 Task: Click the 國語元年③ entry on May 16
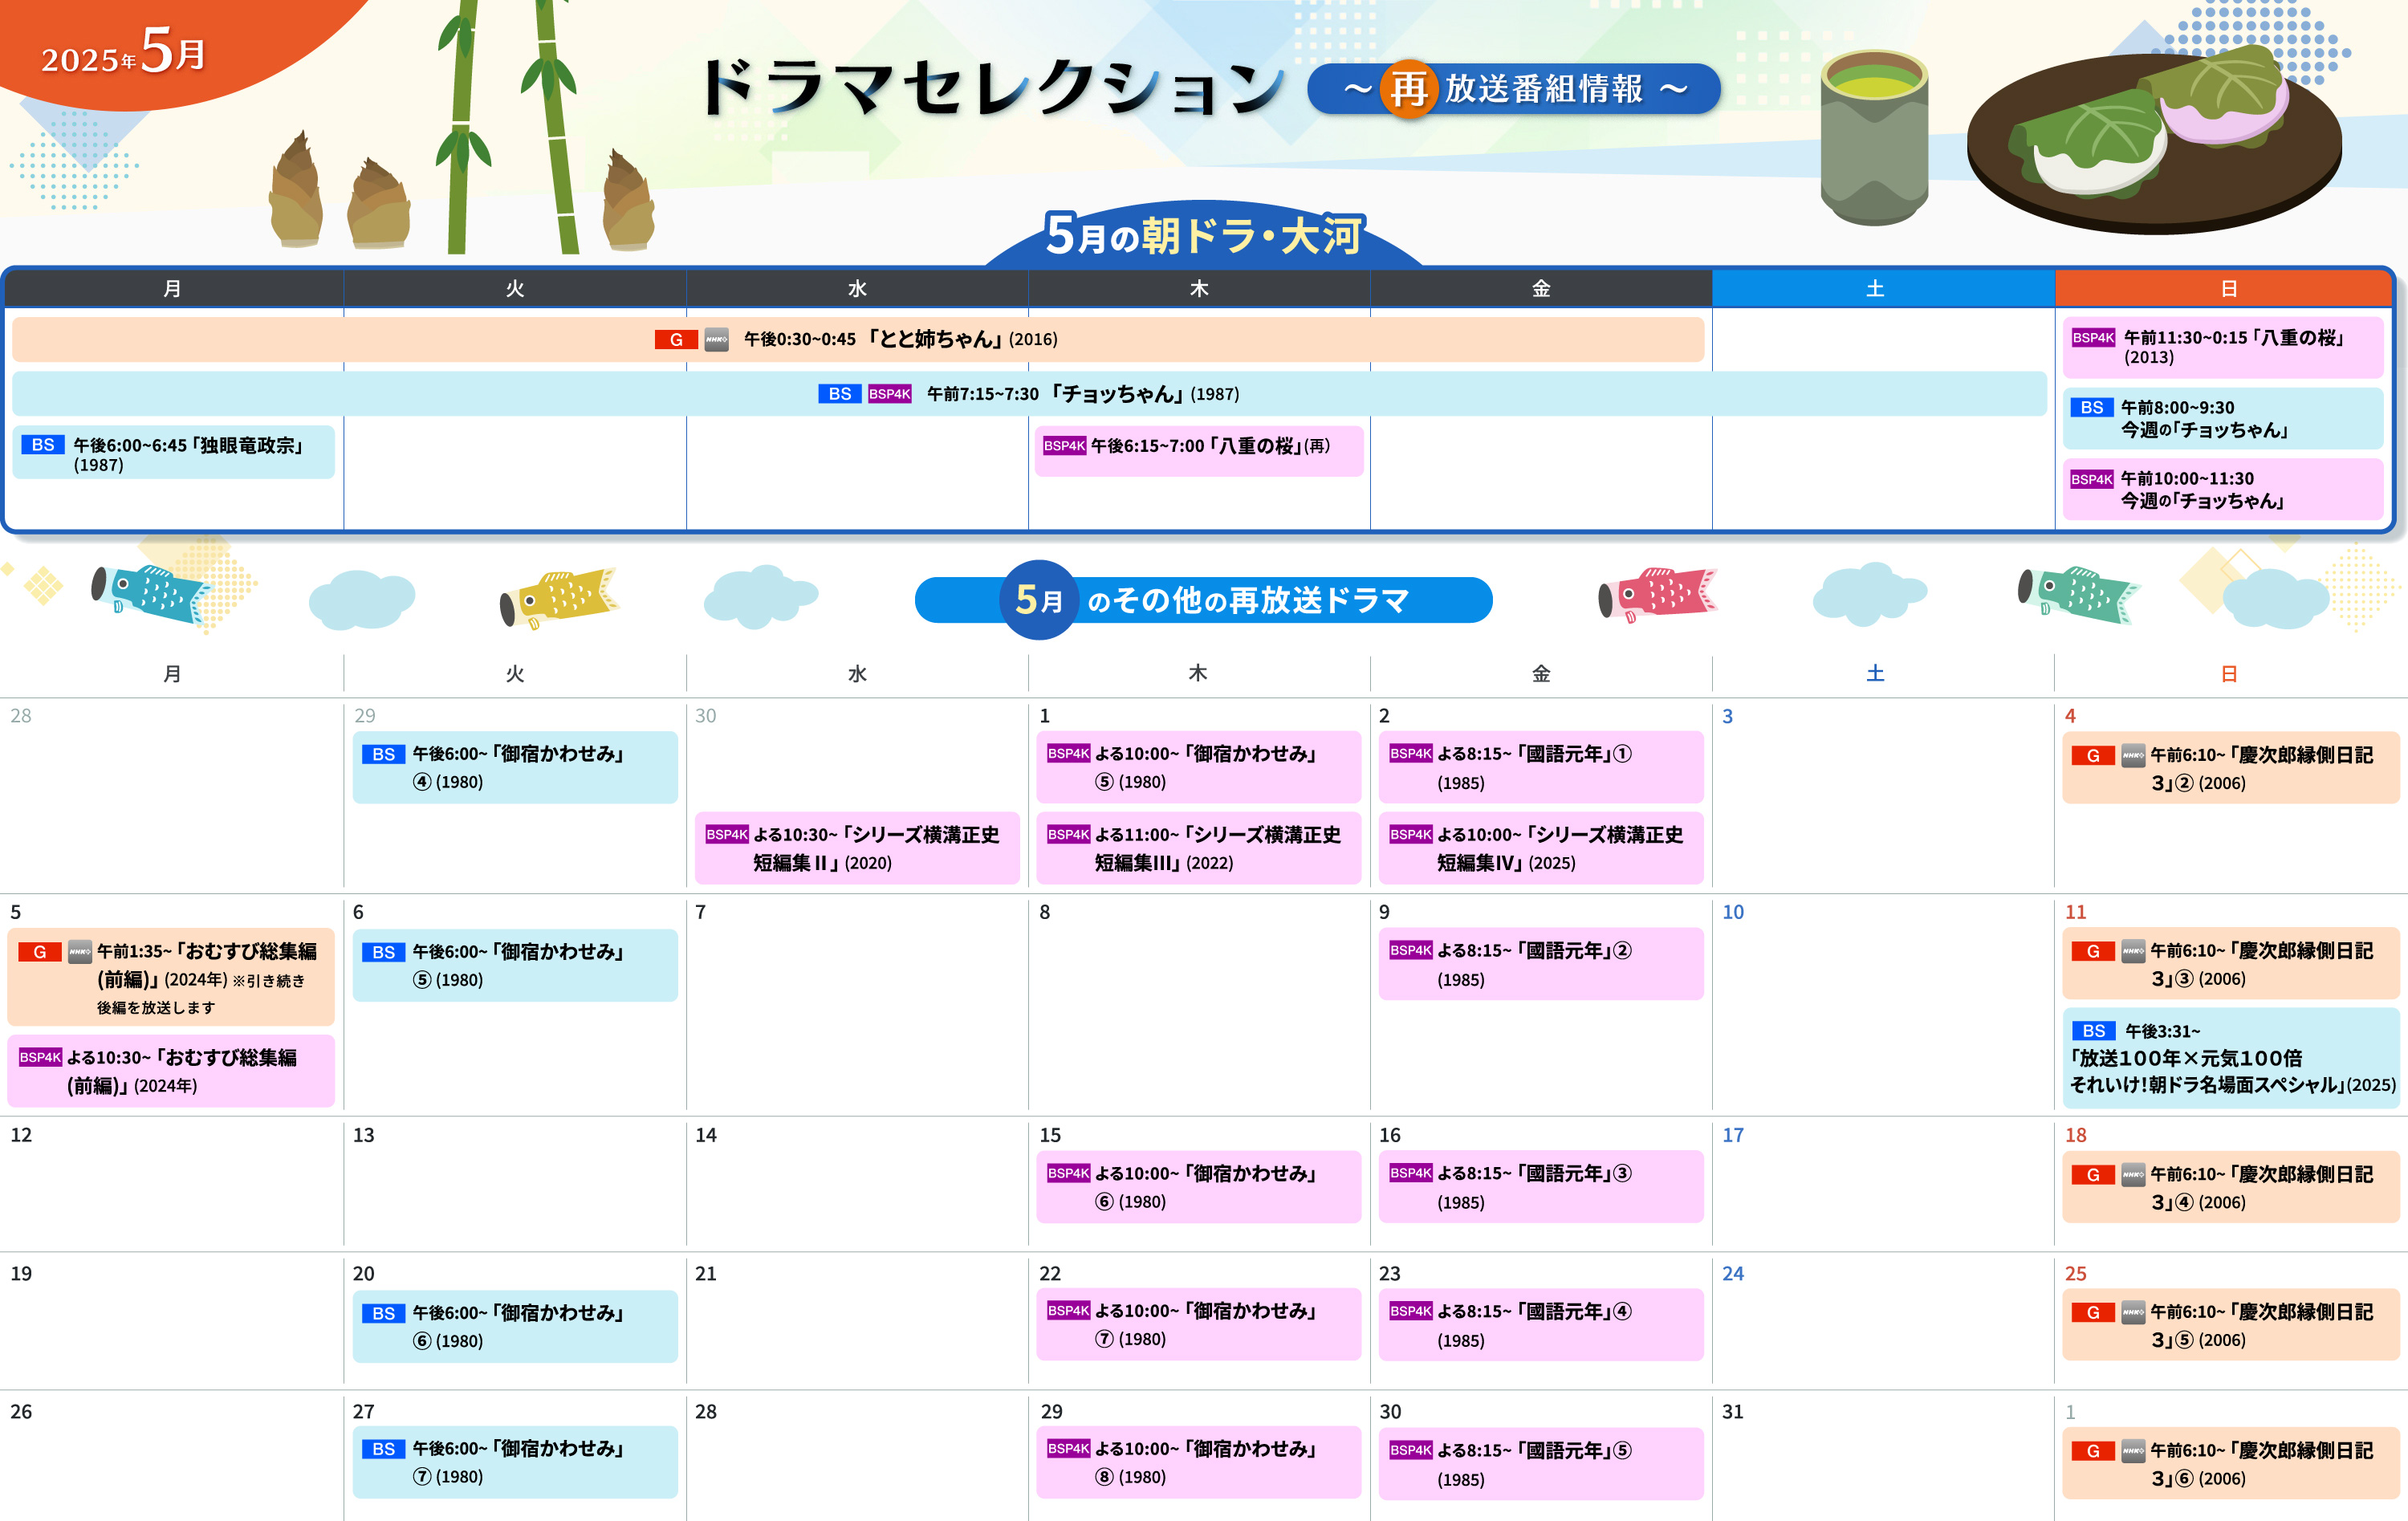(x=1541, y=1187)
